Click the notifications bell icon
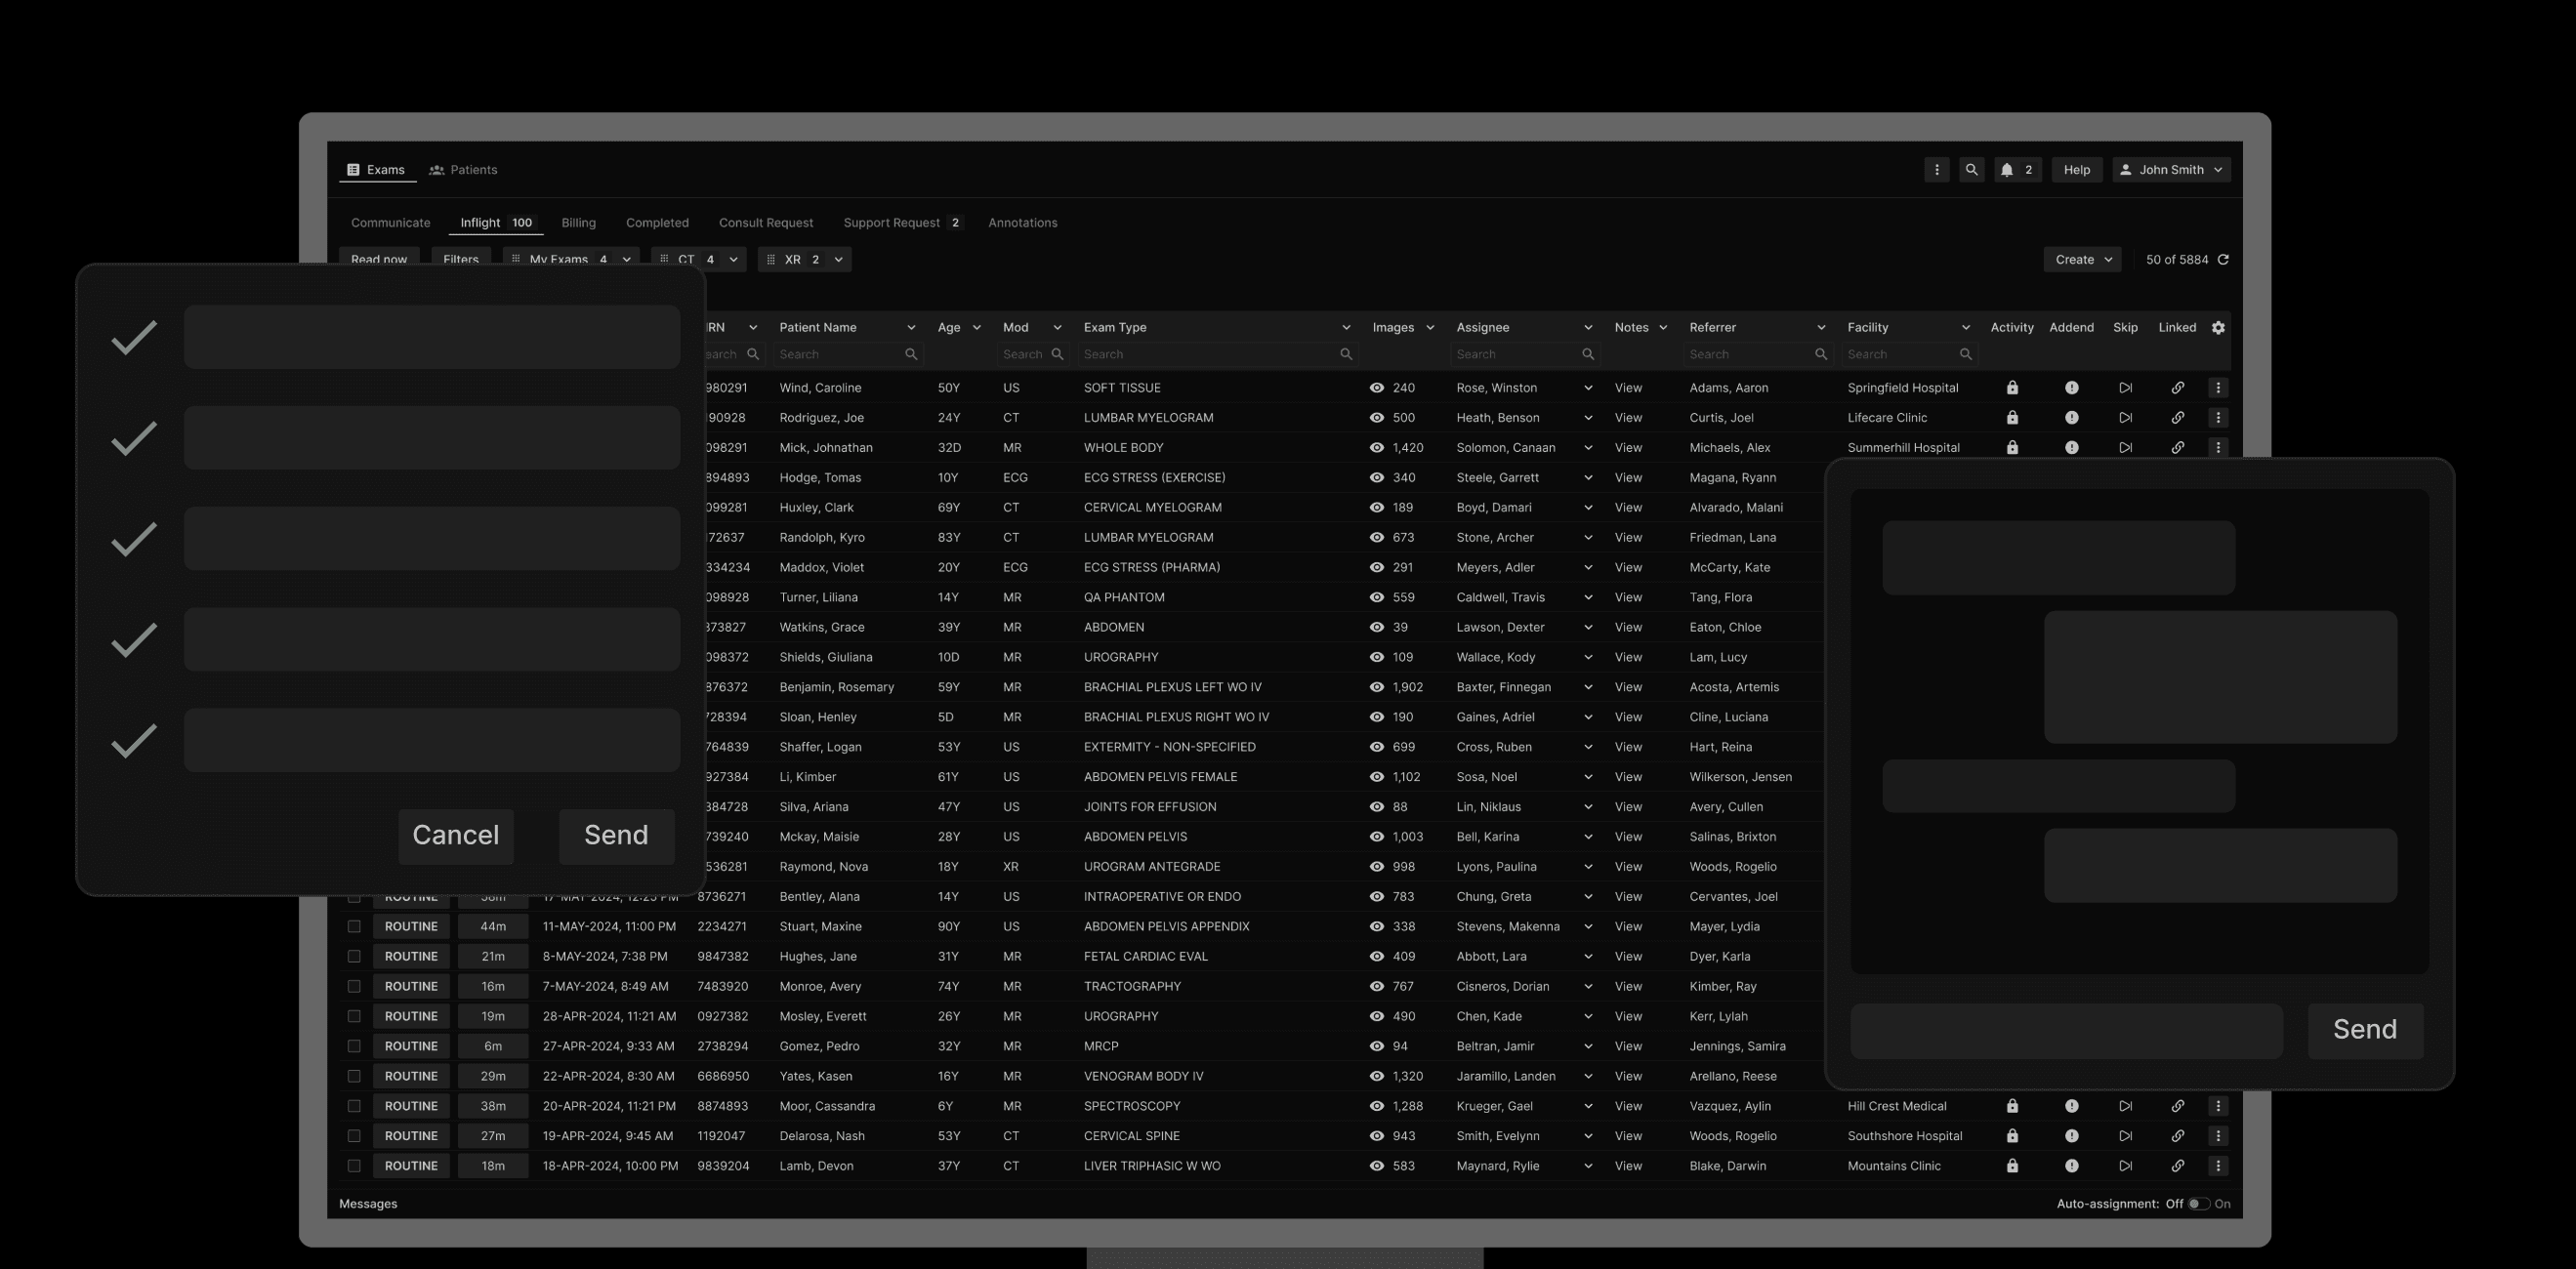The width and height of the screenshot is (2576, 1269). pos(2006,170)
